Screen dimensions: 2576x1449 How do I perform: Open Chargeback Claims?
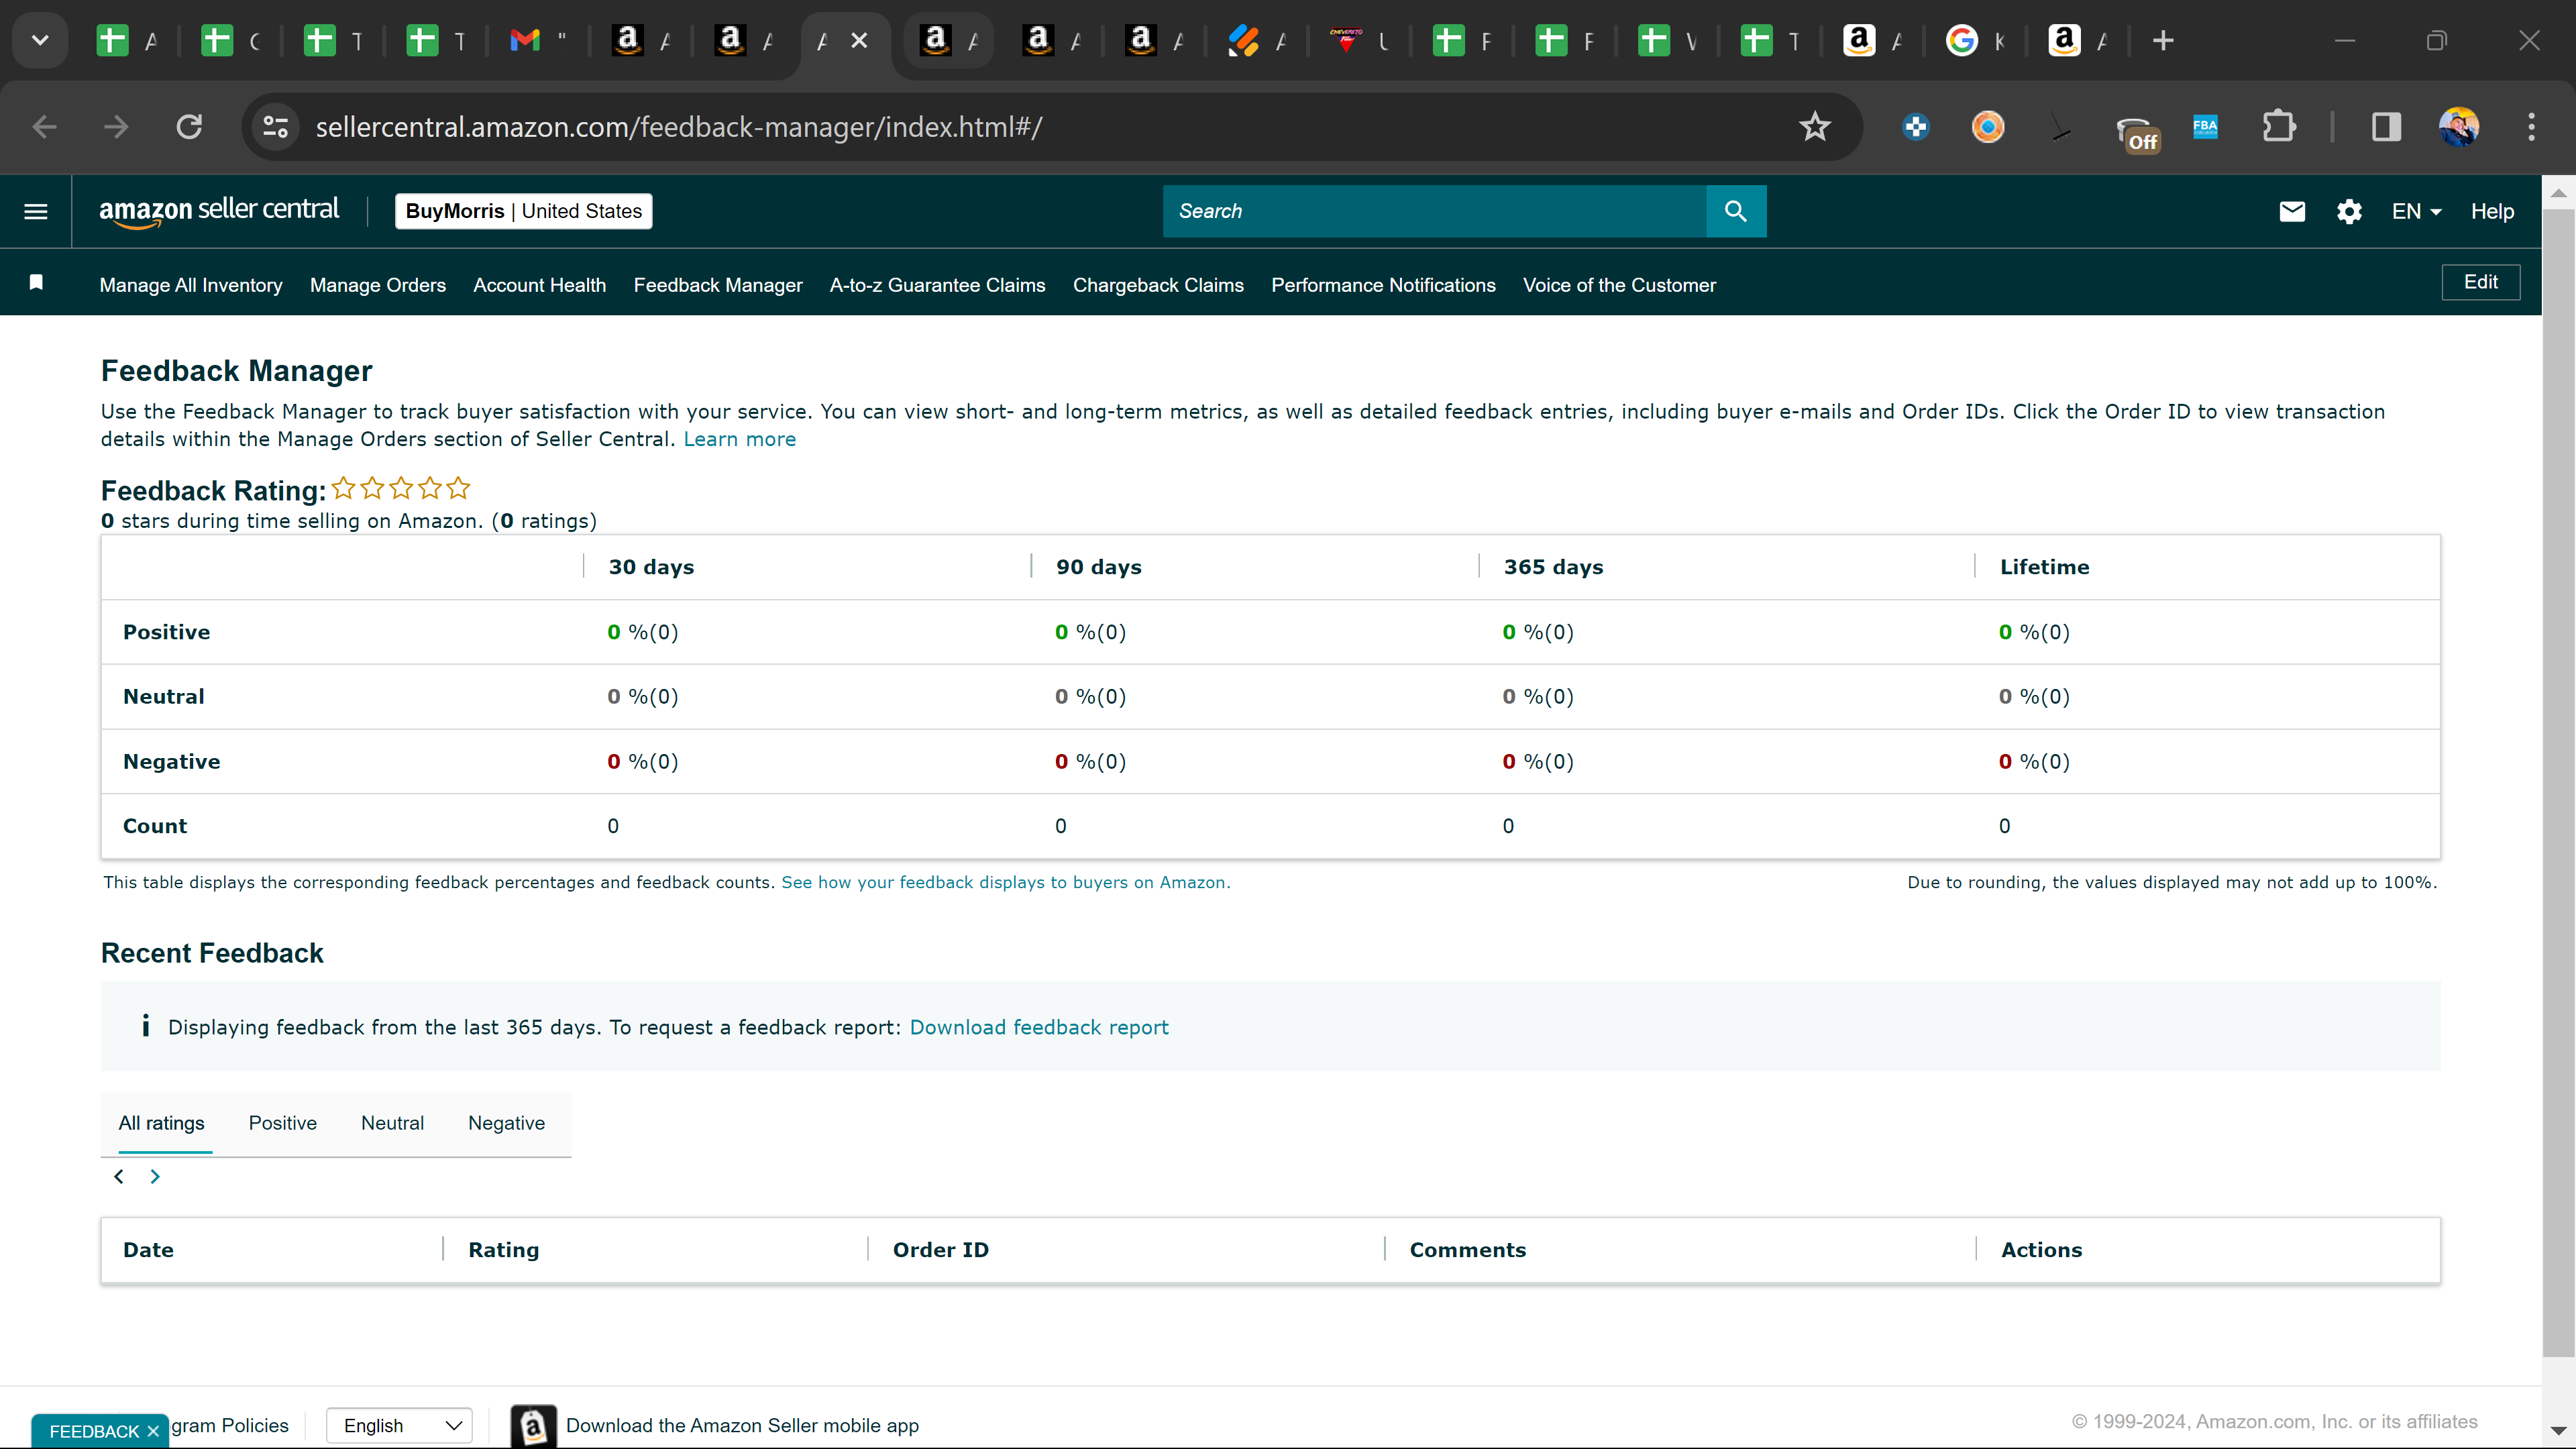pyautogui.click(x=1158, y=285)
